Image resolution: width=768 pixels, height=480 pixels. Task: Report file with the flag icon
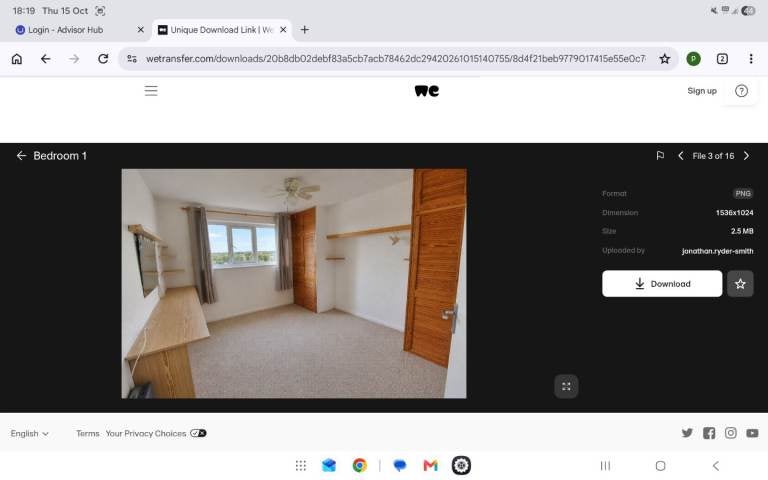click(660, 156)
